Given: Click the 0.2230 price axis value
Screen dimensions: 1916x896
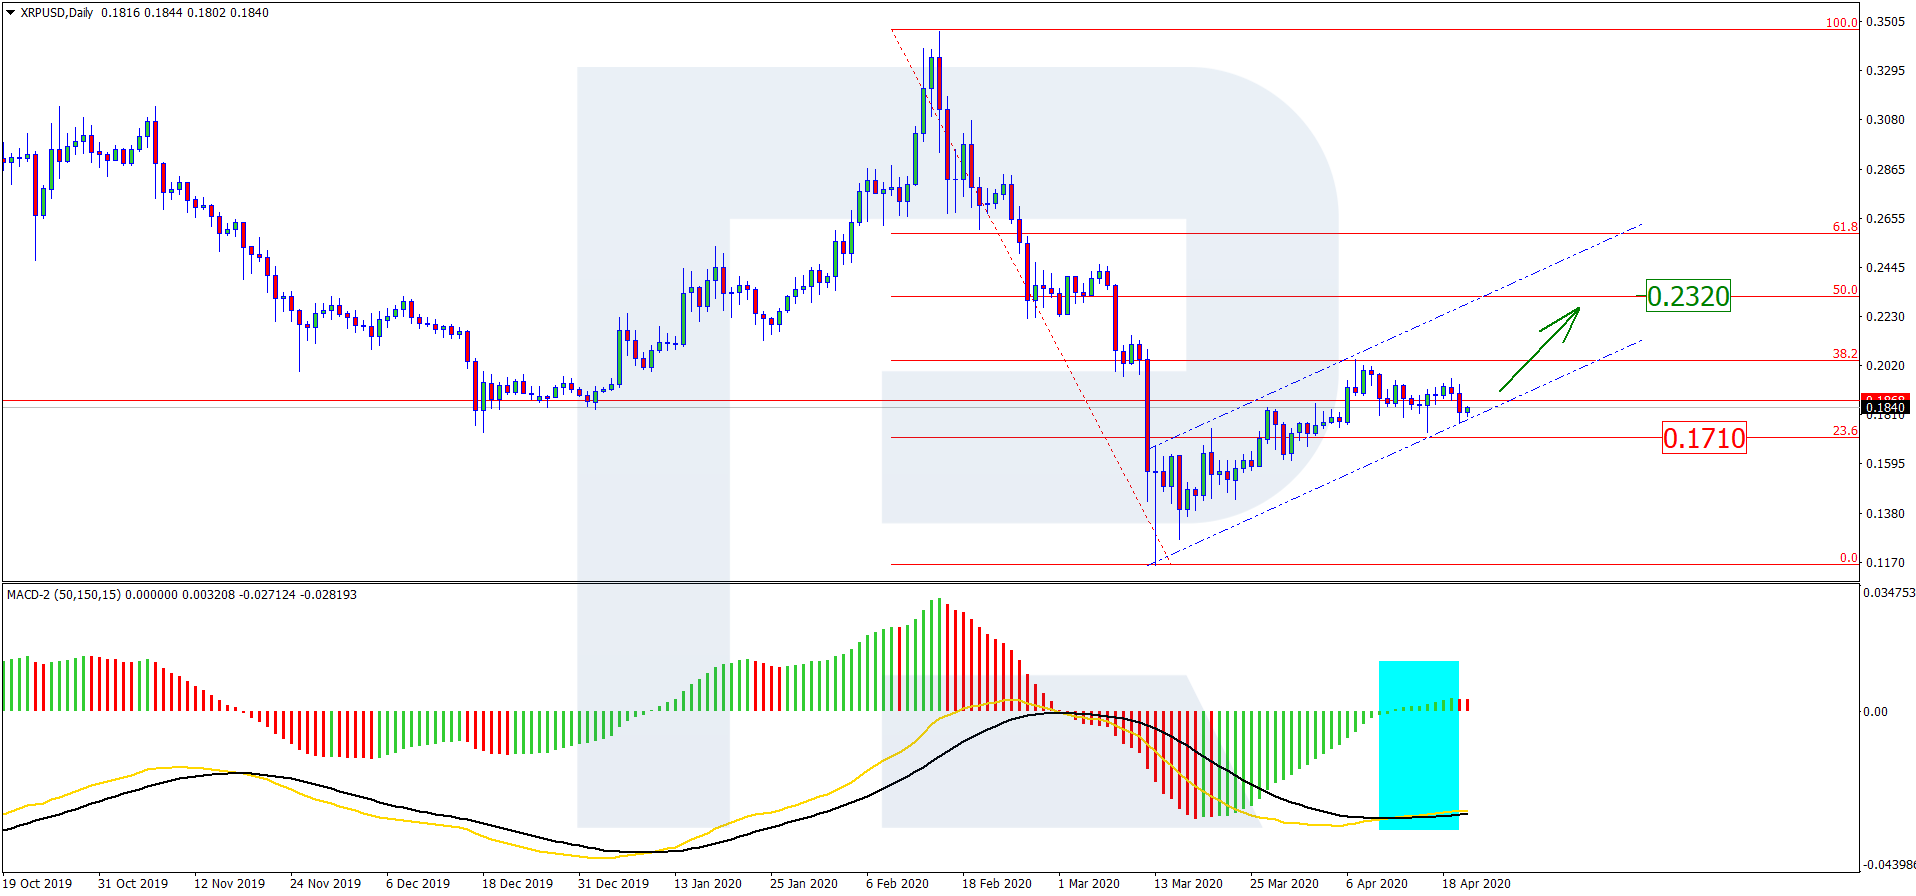Looking at the screenshot, I should 1885,317.
